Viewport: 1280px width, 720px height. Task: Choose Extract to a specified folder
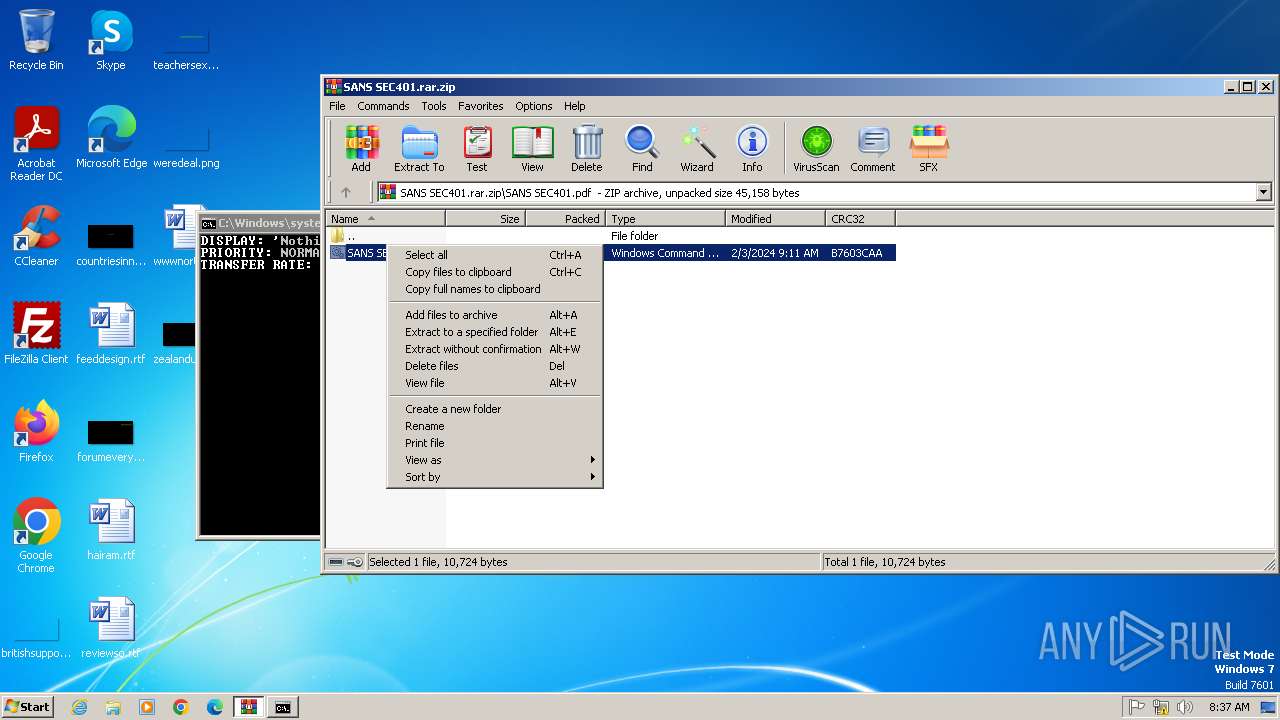[x=495, y=332]
